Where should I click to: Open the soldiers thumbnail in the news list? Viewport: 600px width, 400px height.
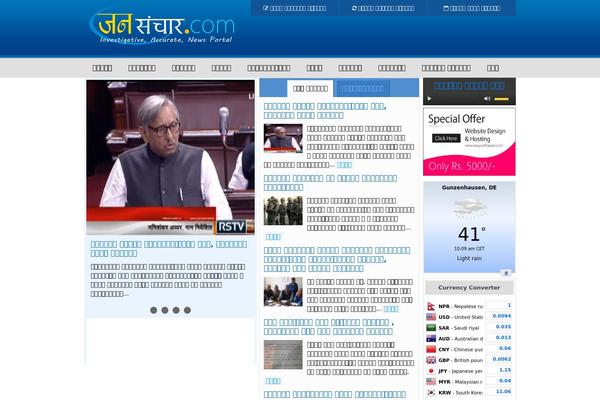click(283, 210)
